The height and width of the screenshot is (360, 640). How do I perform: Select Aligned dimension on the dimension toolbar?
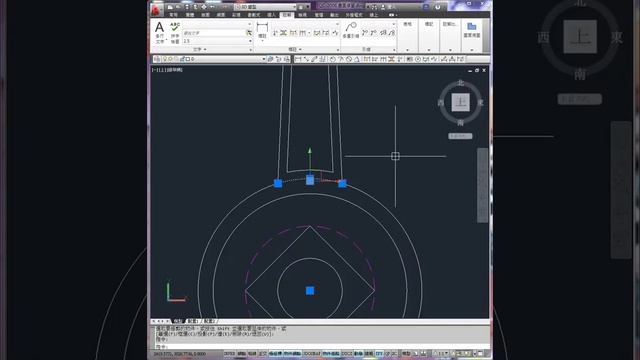pos(306,59)
